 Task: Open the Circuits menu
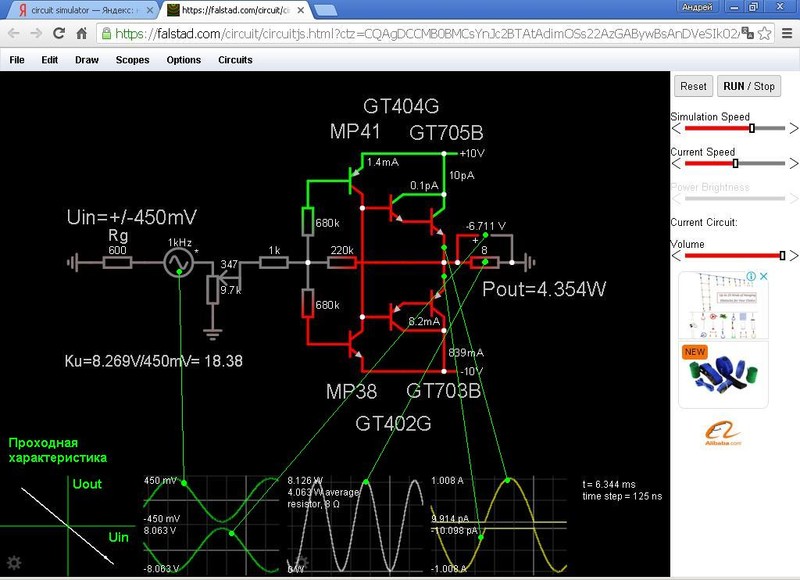coord(235,60)
